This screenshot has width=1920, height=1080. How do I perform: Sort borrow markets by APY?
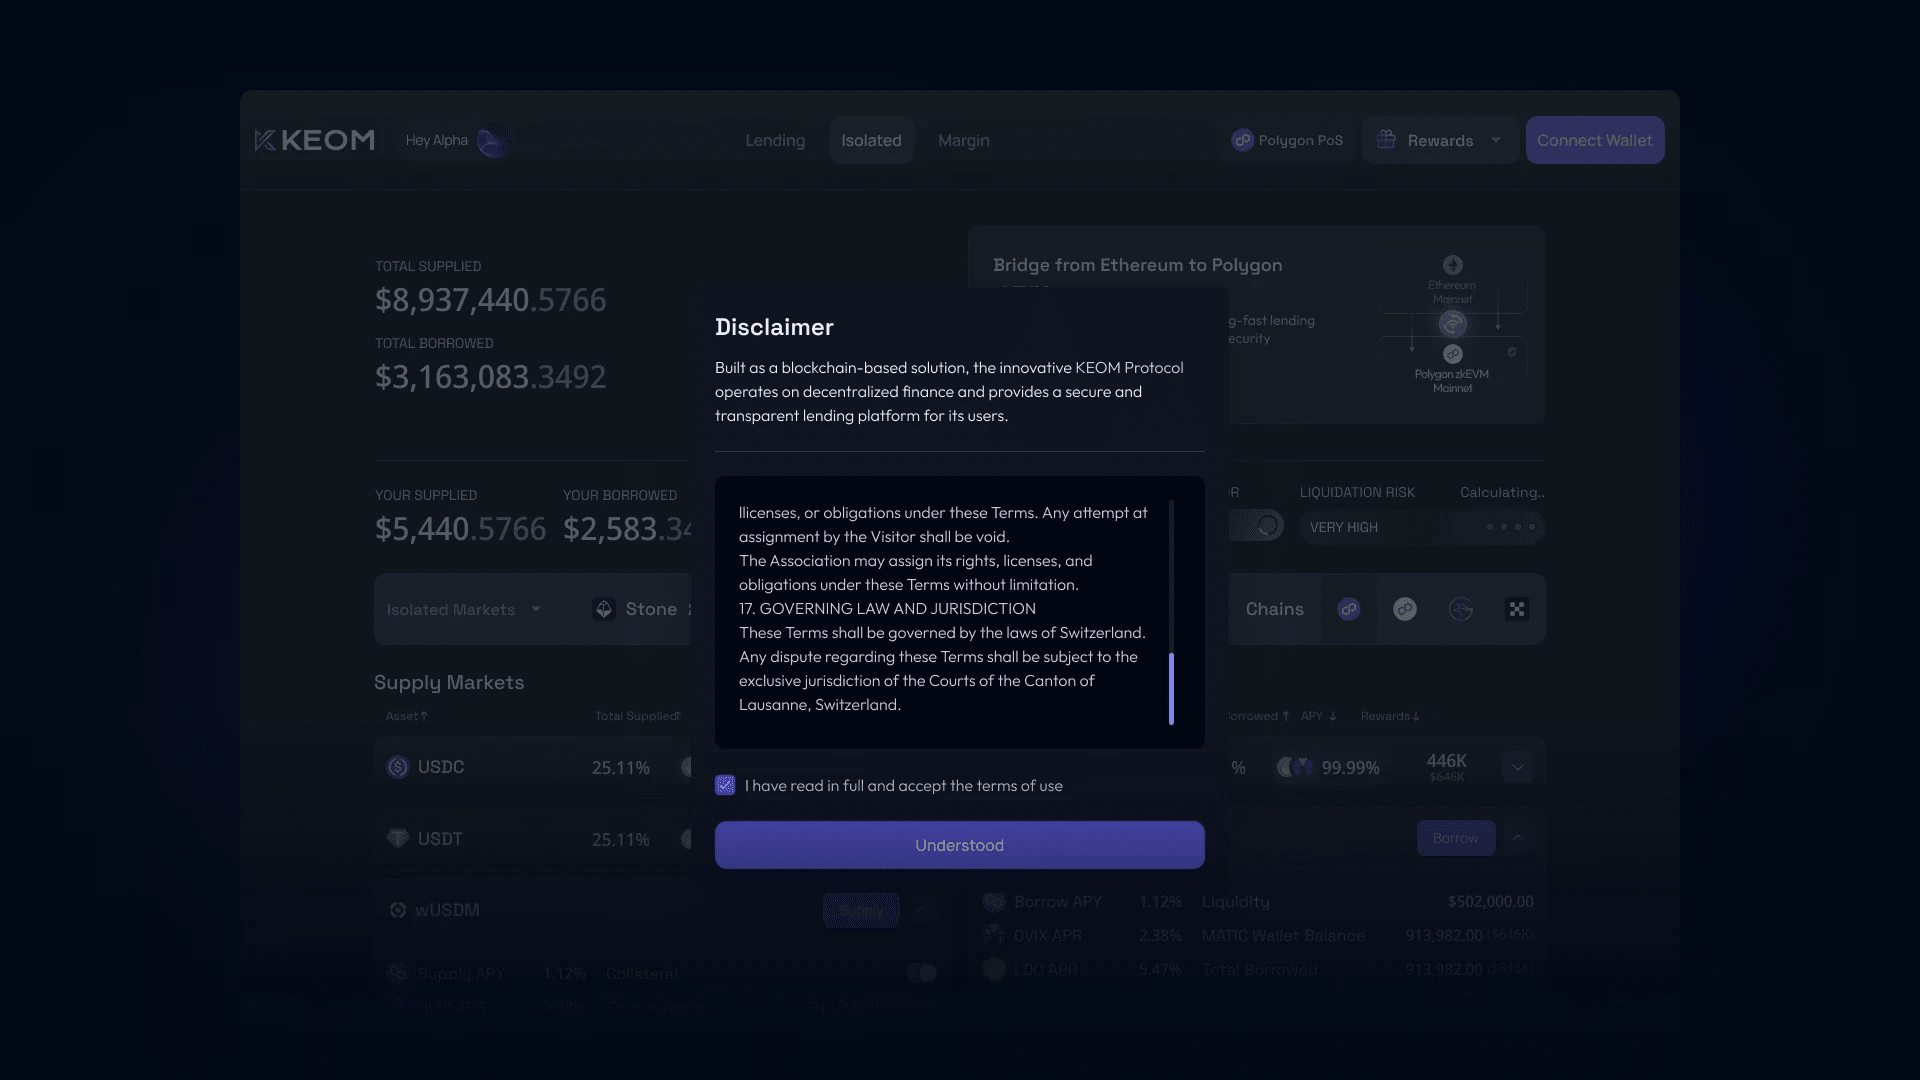click(1318, 716)
